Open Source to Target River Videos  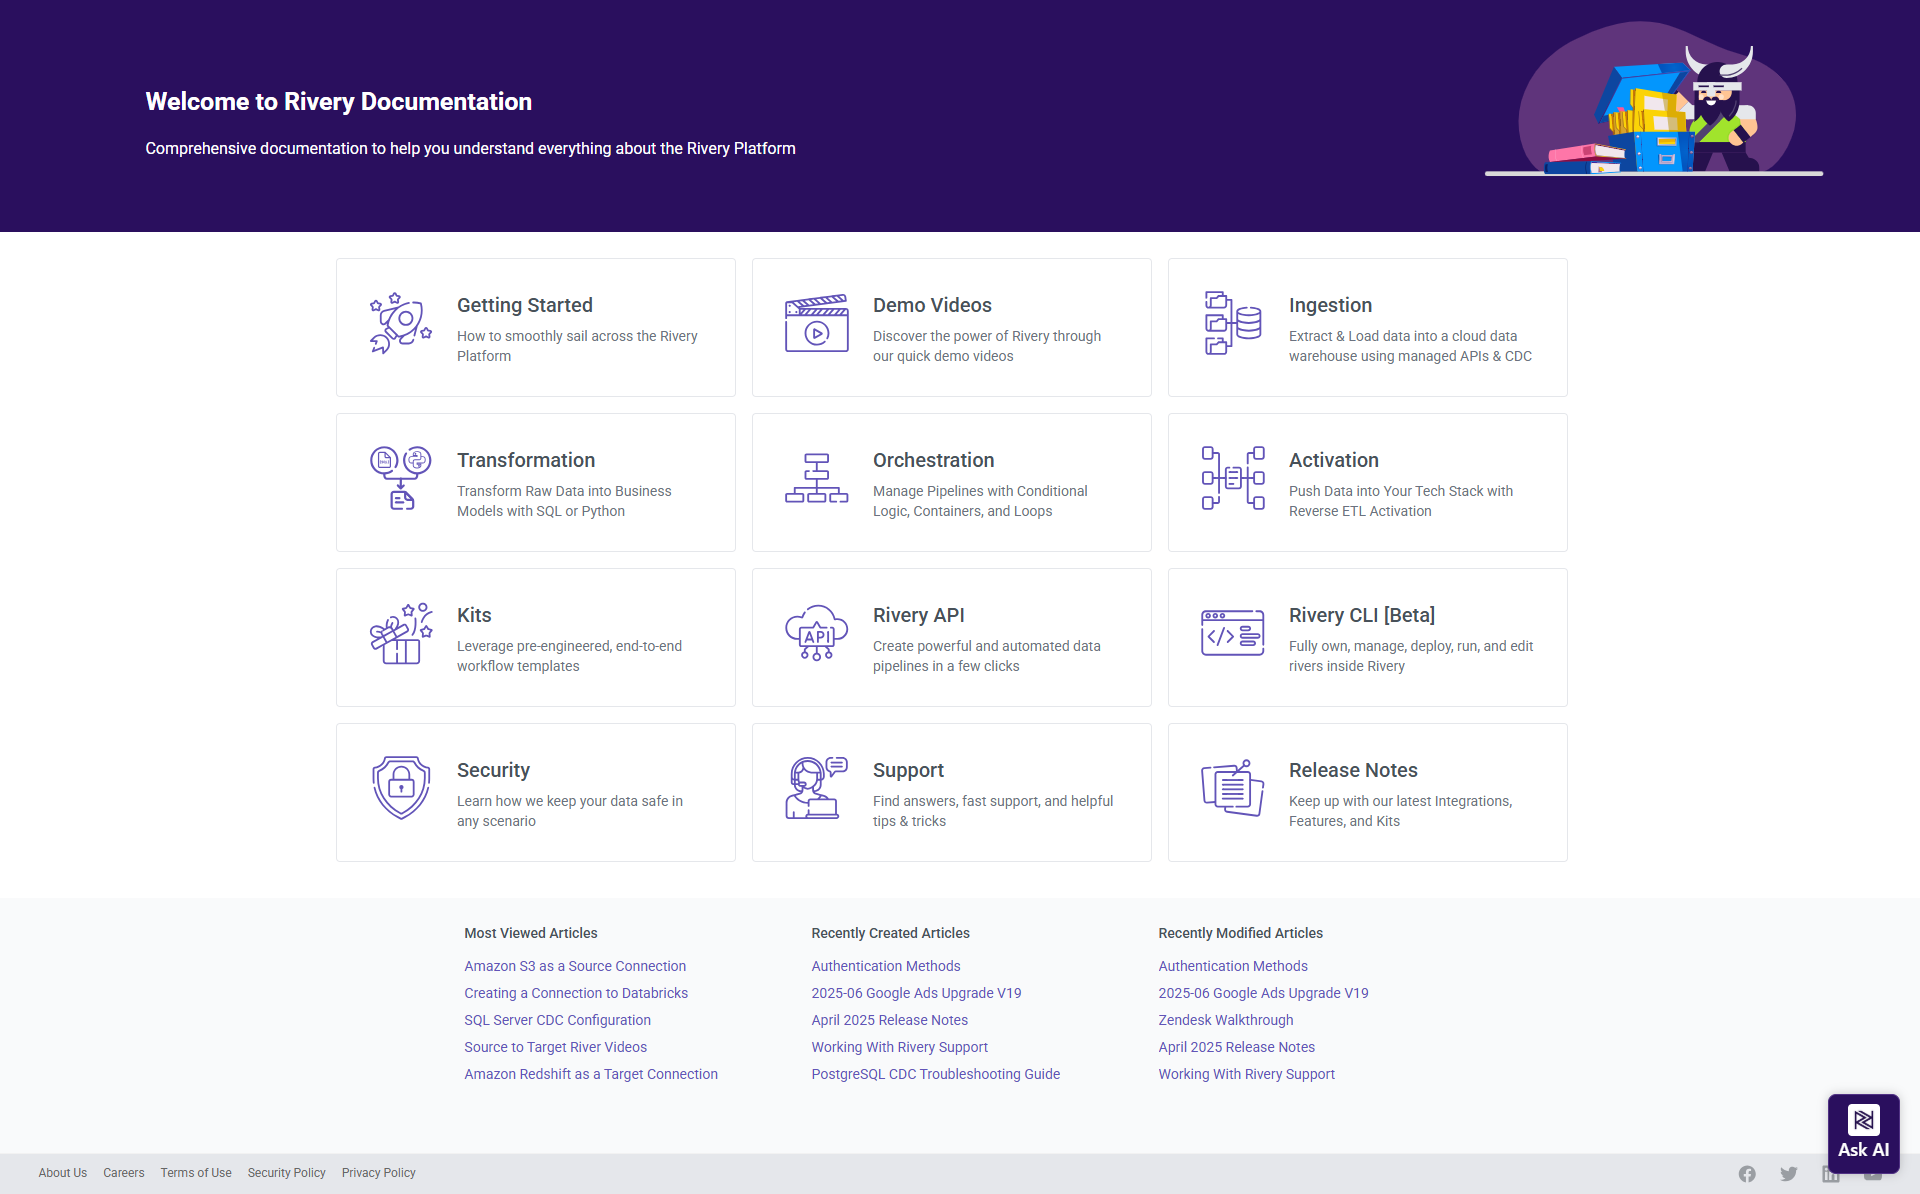coord(555,1047)
